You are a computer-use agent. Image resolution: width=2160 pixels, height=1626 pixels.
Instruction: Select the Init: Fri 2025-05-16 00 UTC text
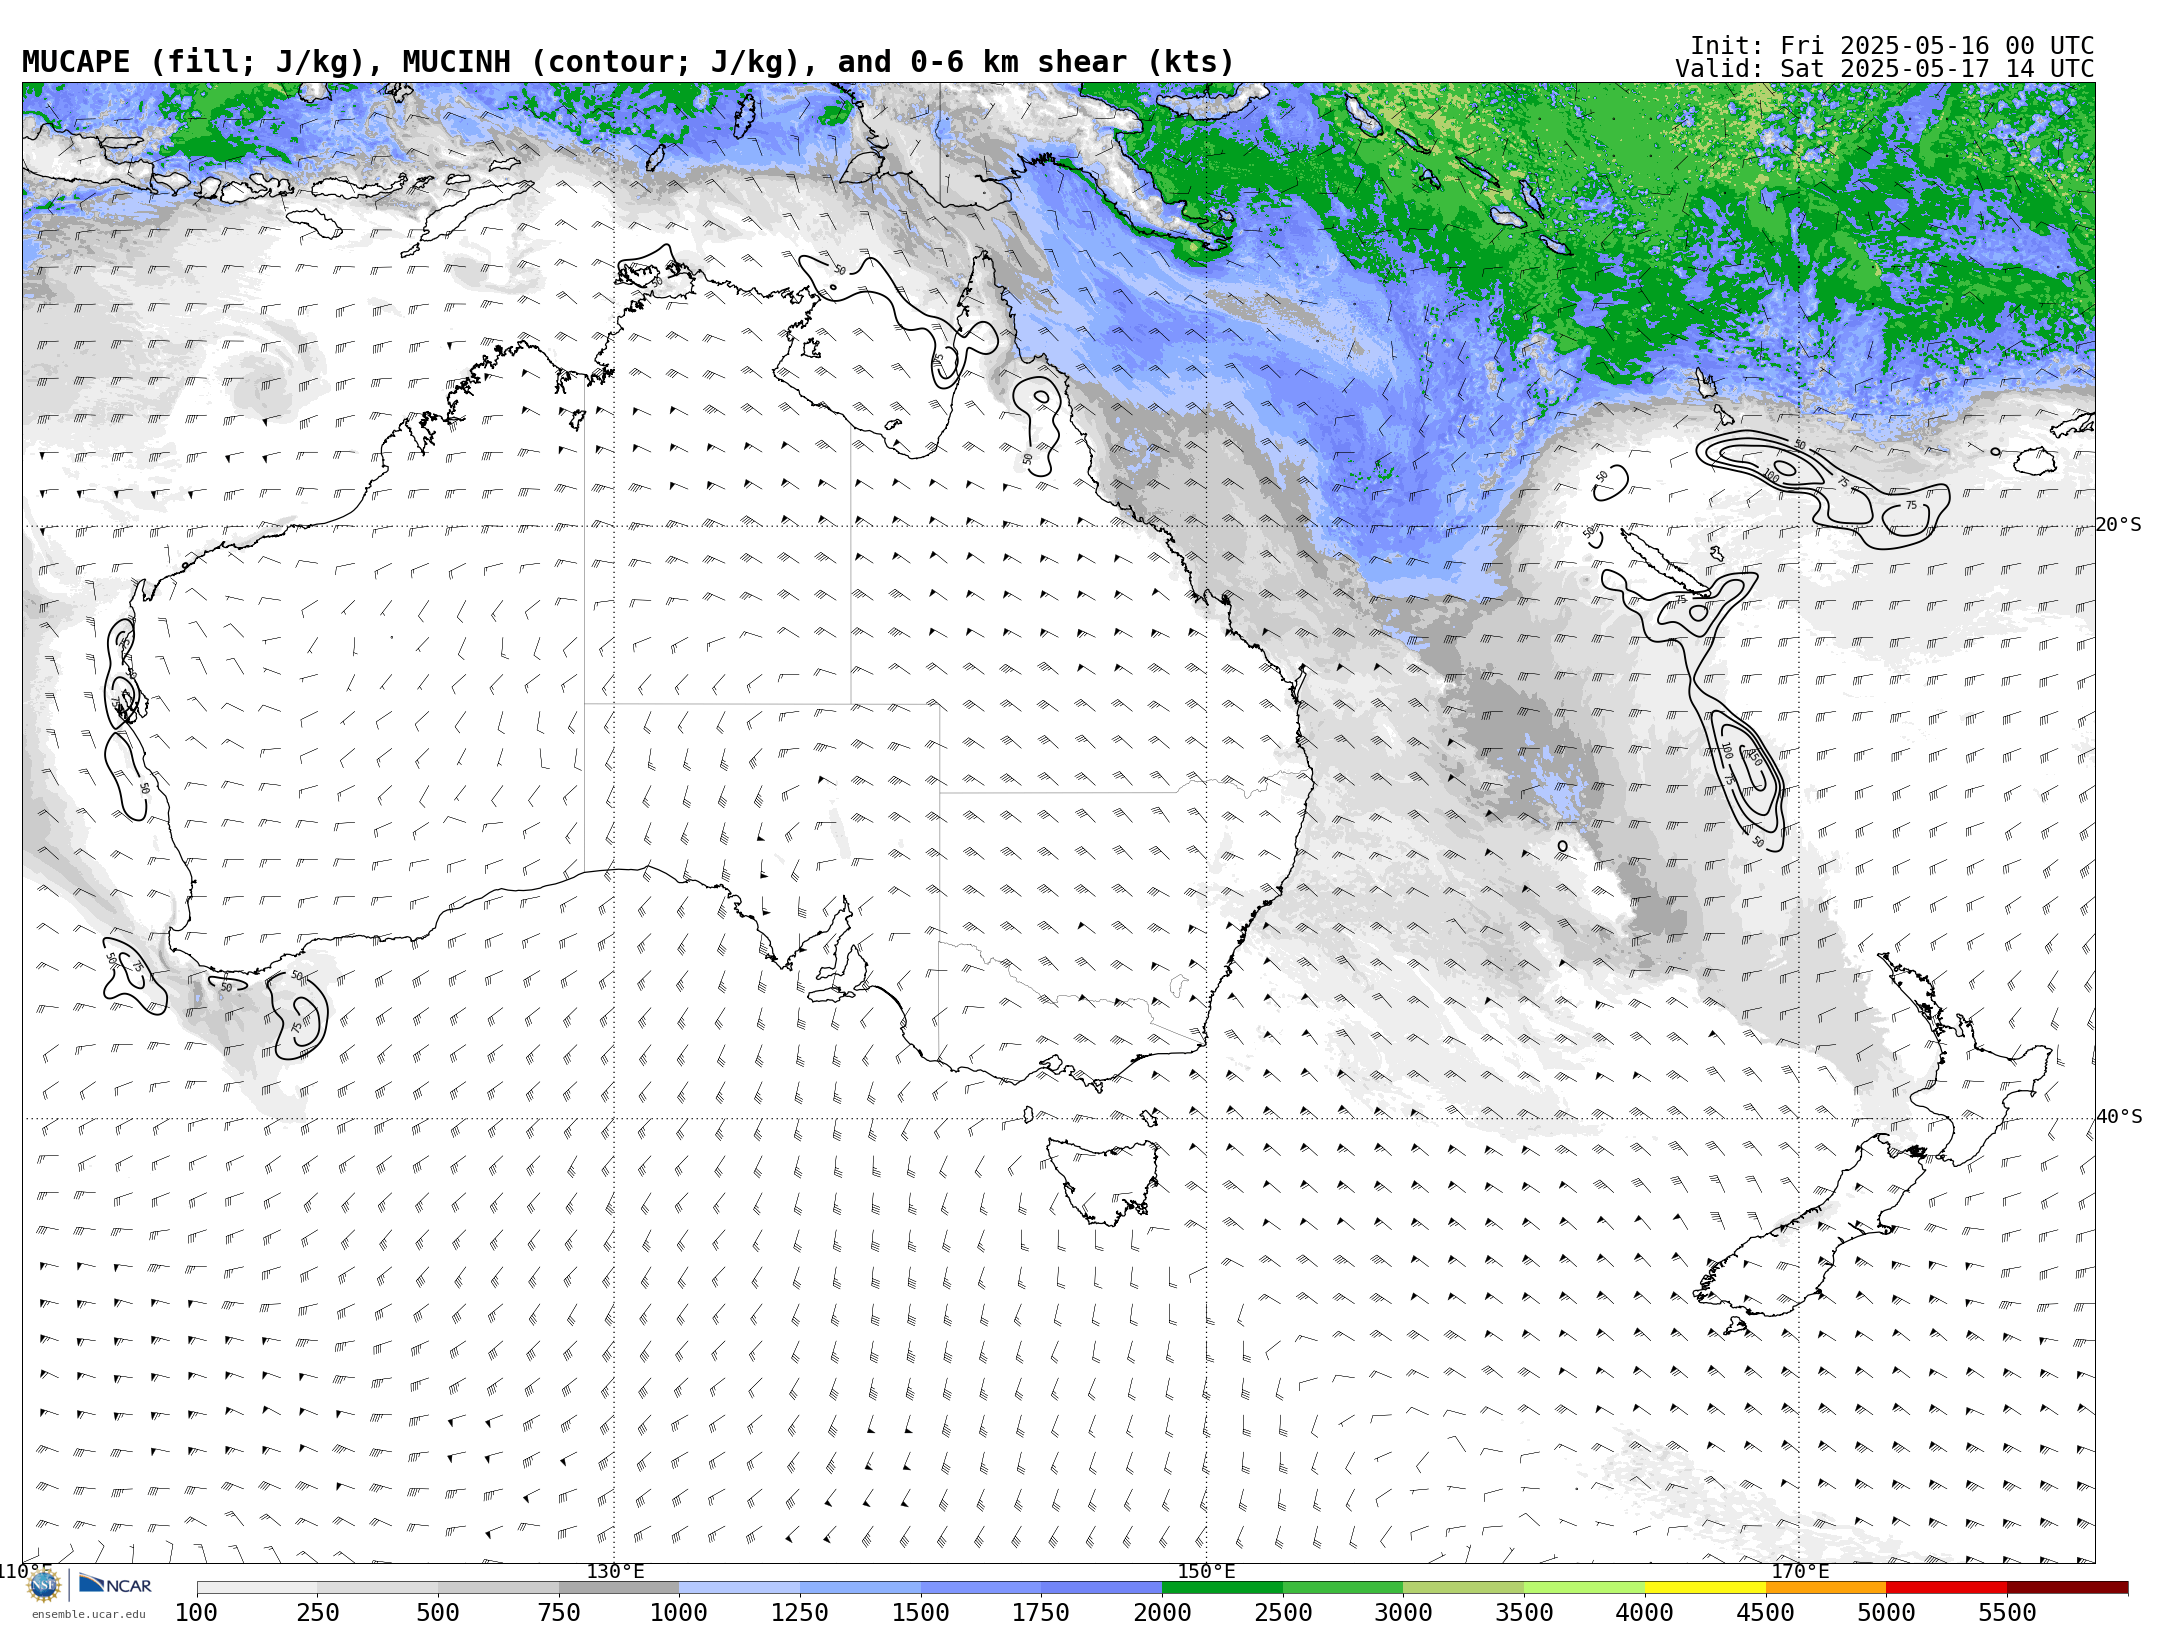click(x=1891, y=46)
